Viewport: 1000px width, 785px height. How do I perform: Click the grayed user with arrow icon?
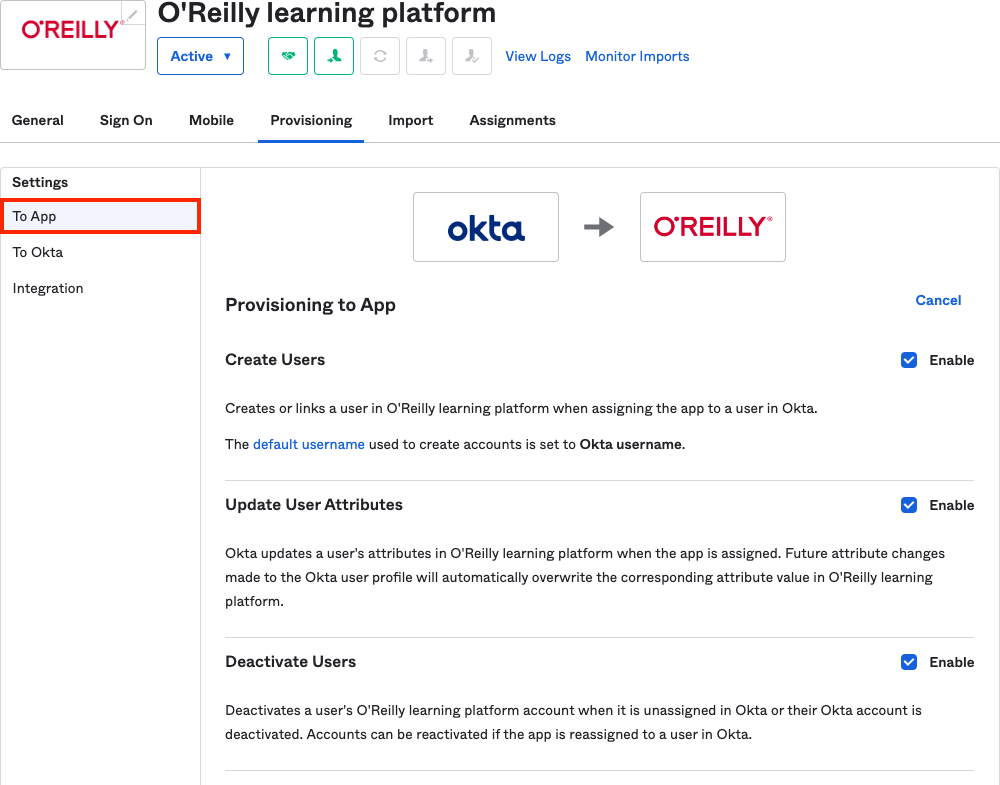425,56
